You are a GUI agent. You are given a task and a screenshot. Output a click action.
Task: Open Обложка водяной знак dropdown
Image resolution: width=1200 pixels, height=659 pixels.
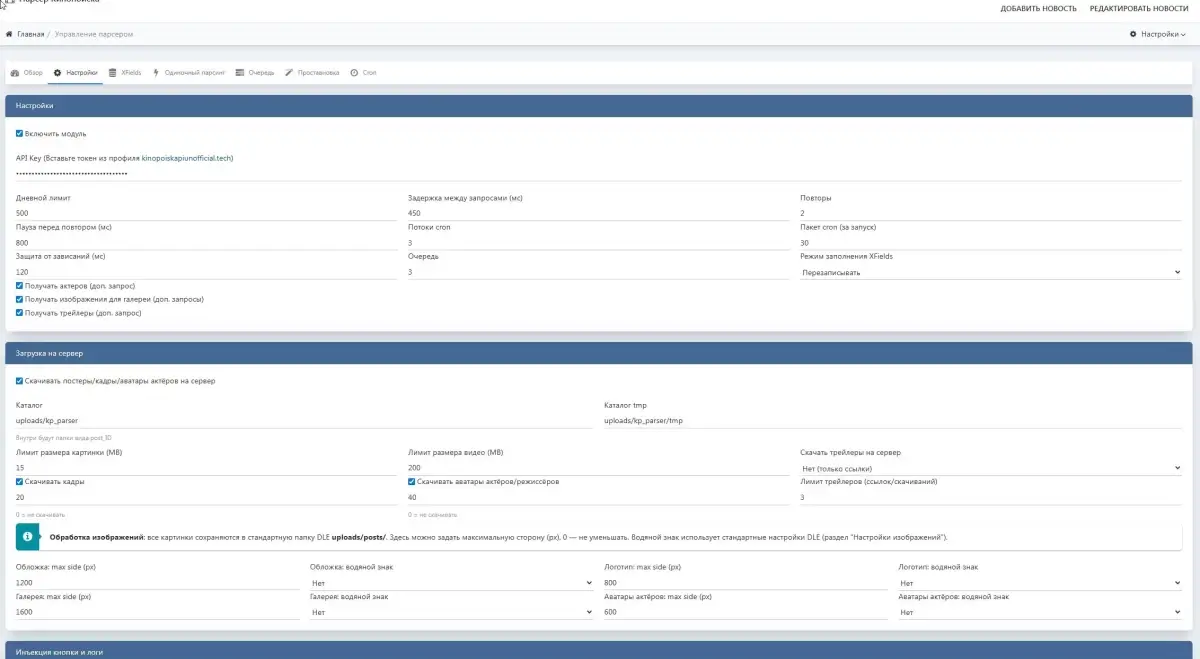click(451, 583)
